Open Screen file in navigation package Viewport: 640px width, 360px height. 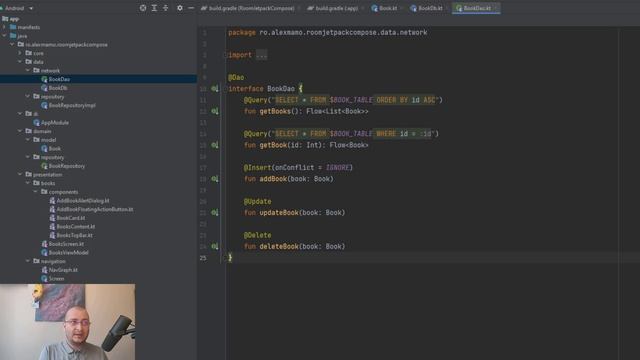(x=56, y=279)
